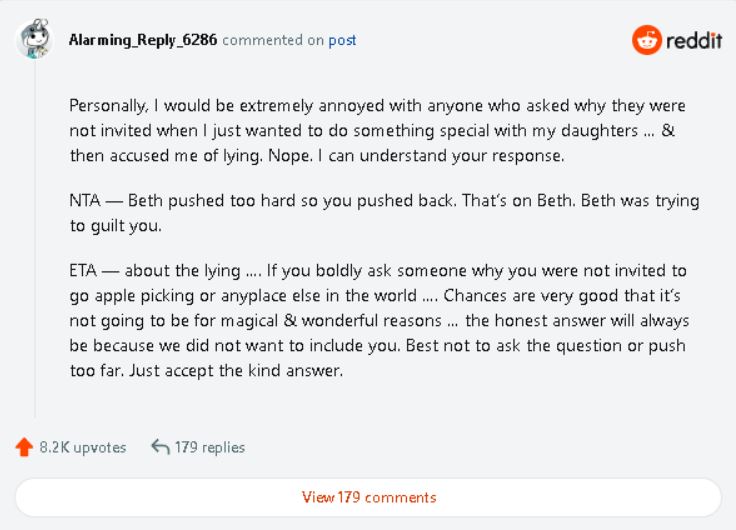
Task: Click the orange upvote arrow icon
Action: coord(24,447)
